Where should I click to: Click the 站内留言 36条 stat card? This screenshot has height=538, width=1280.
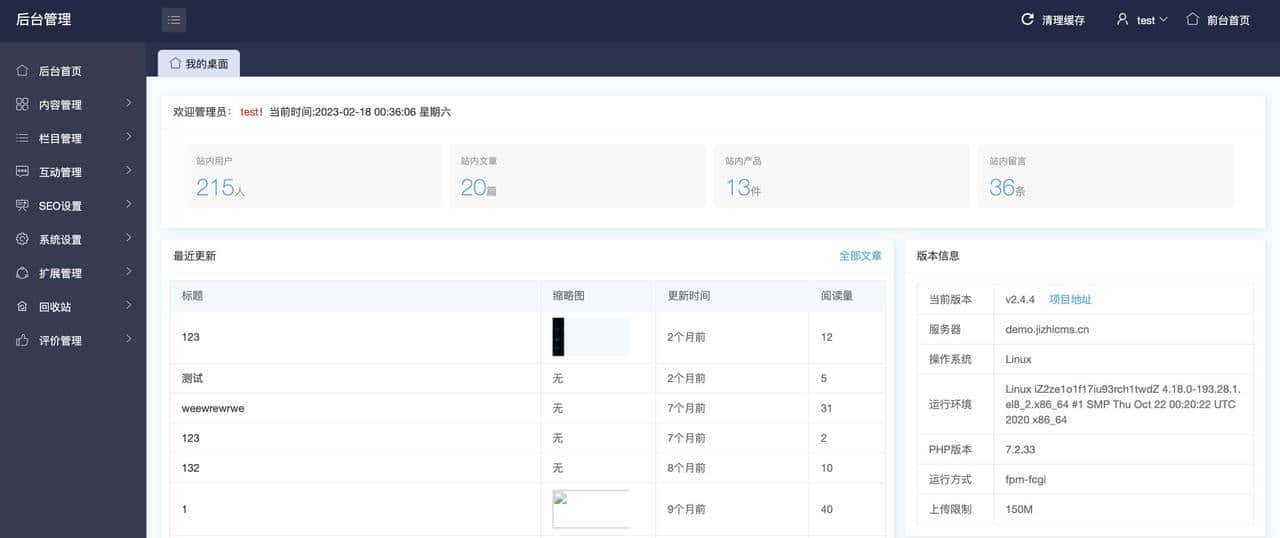[x=1106, y=176]
